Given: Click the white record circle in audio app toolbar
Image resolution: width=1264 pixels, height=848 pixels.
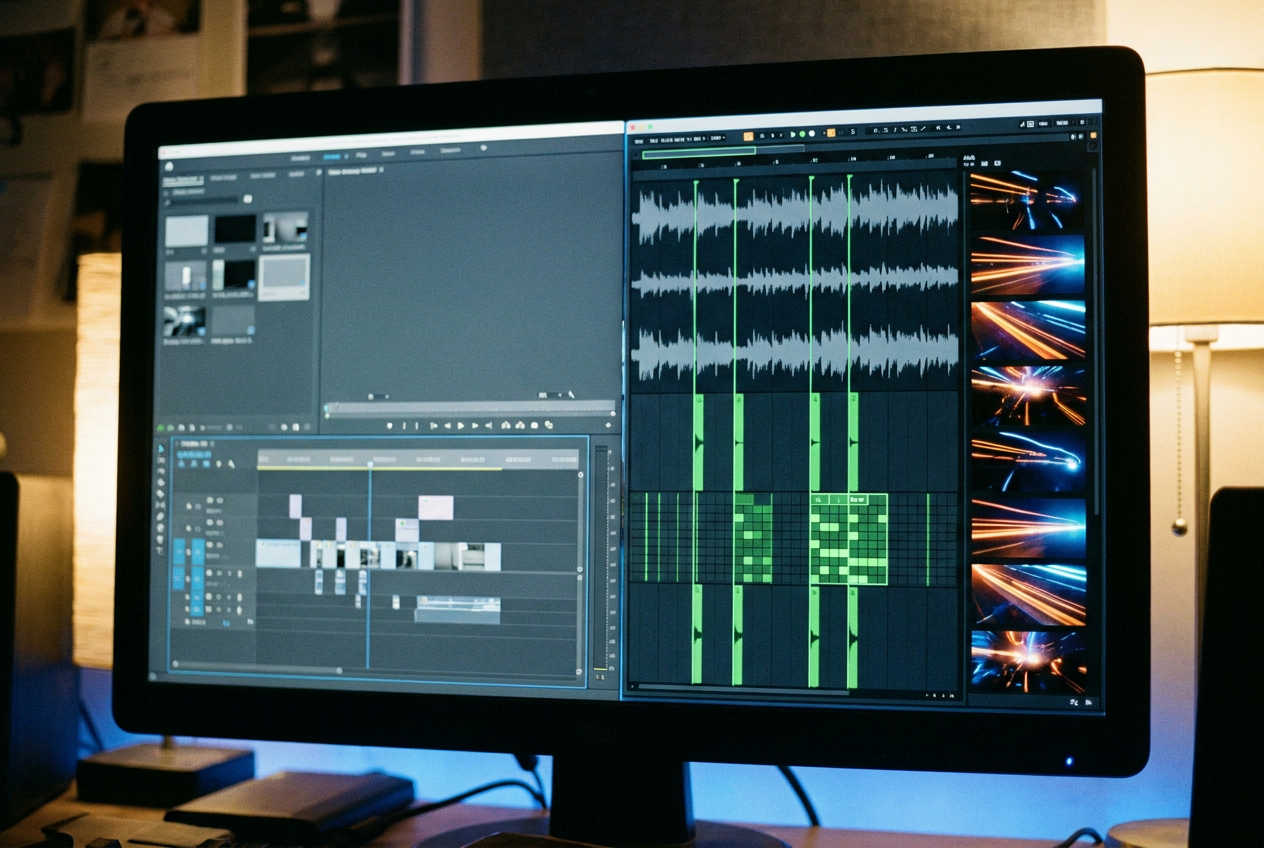Looking at the screenshot, I should point(811,134).
